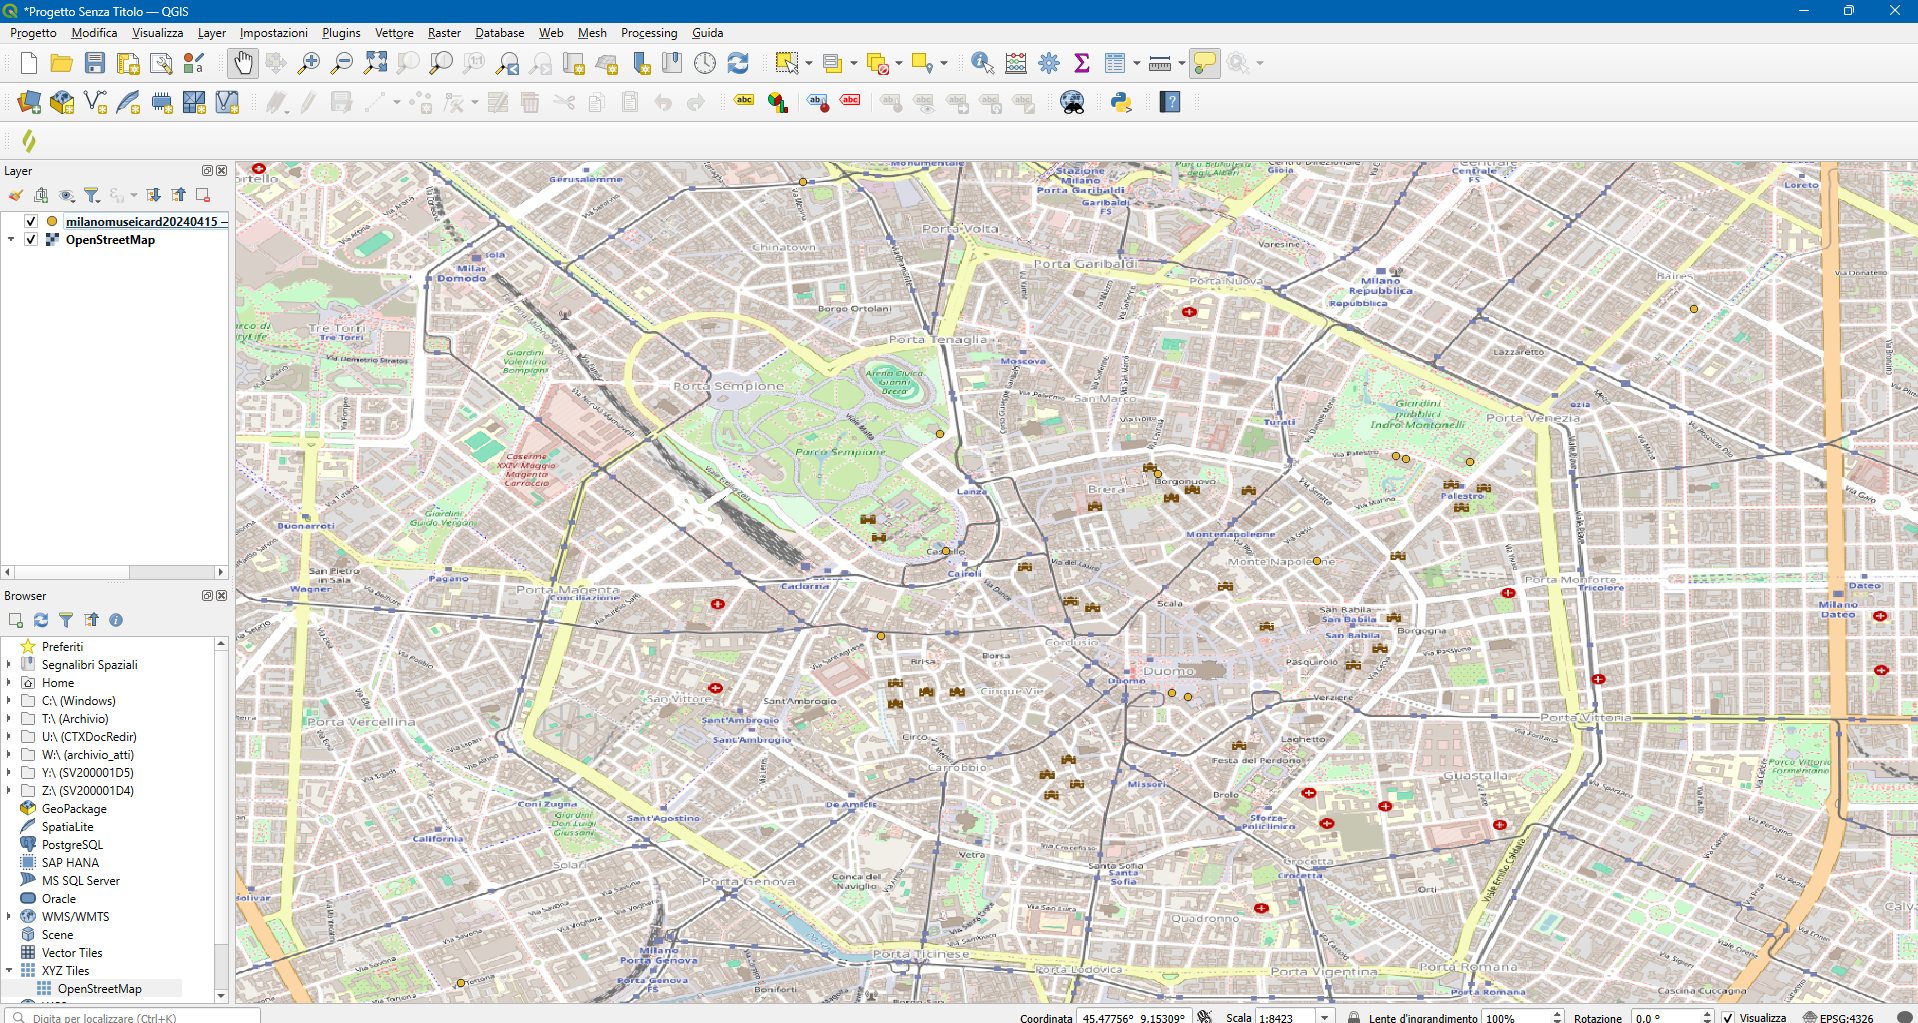Open the Processing Toolbox gear icon

point(1049,63)
